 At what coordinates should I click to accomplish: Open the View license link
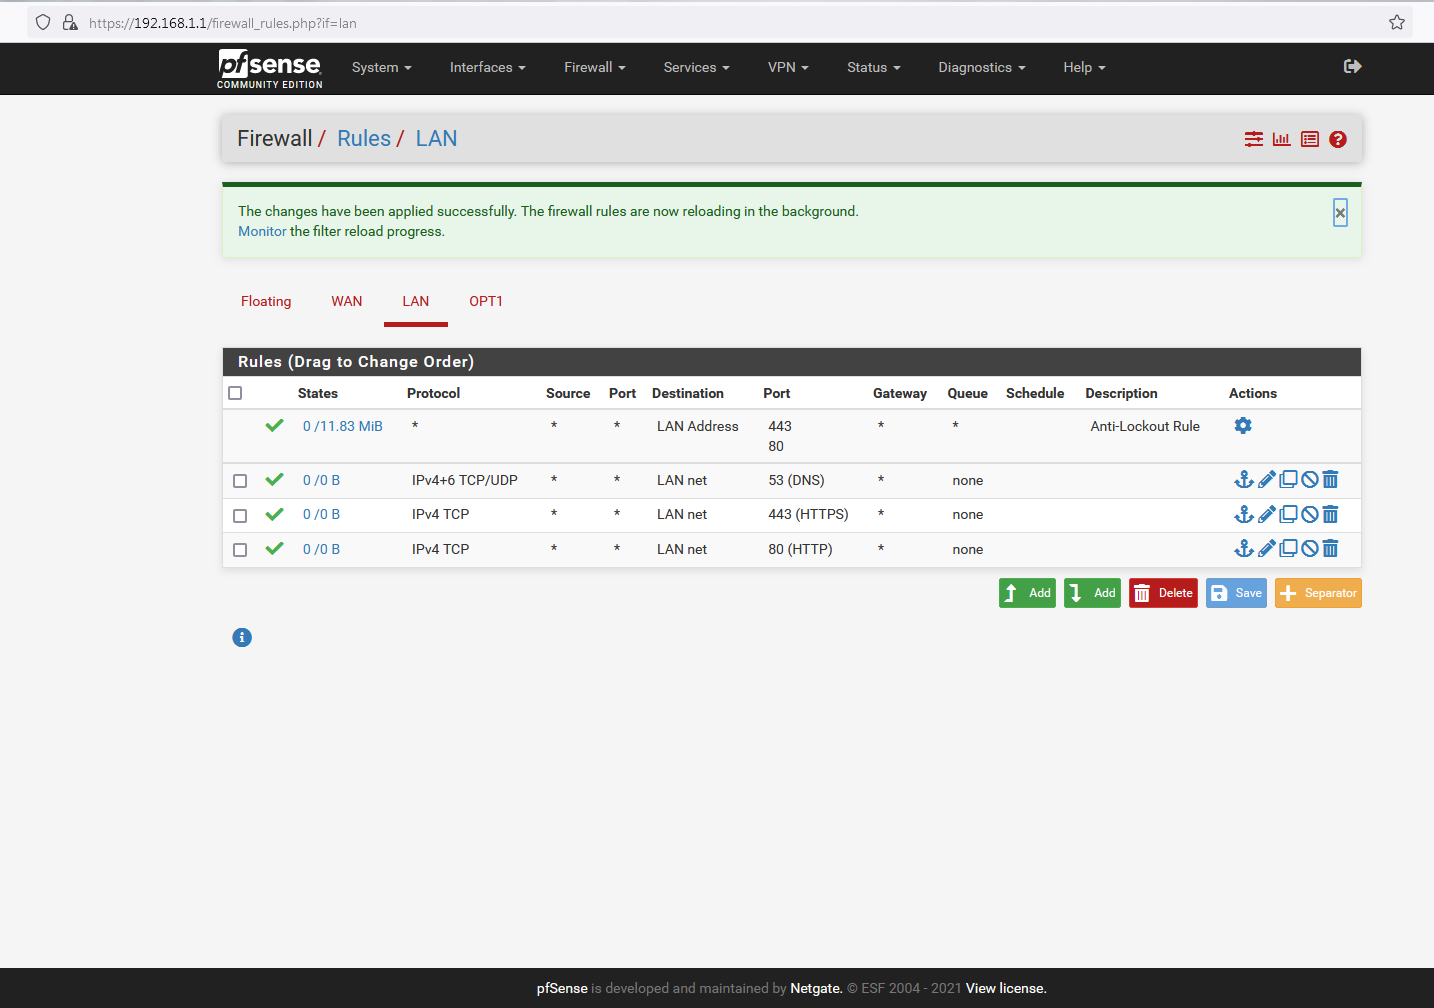point(1006,988)
